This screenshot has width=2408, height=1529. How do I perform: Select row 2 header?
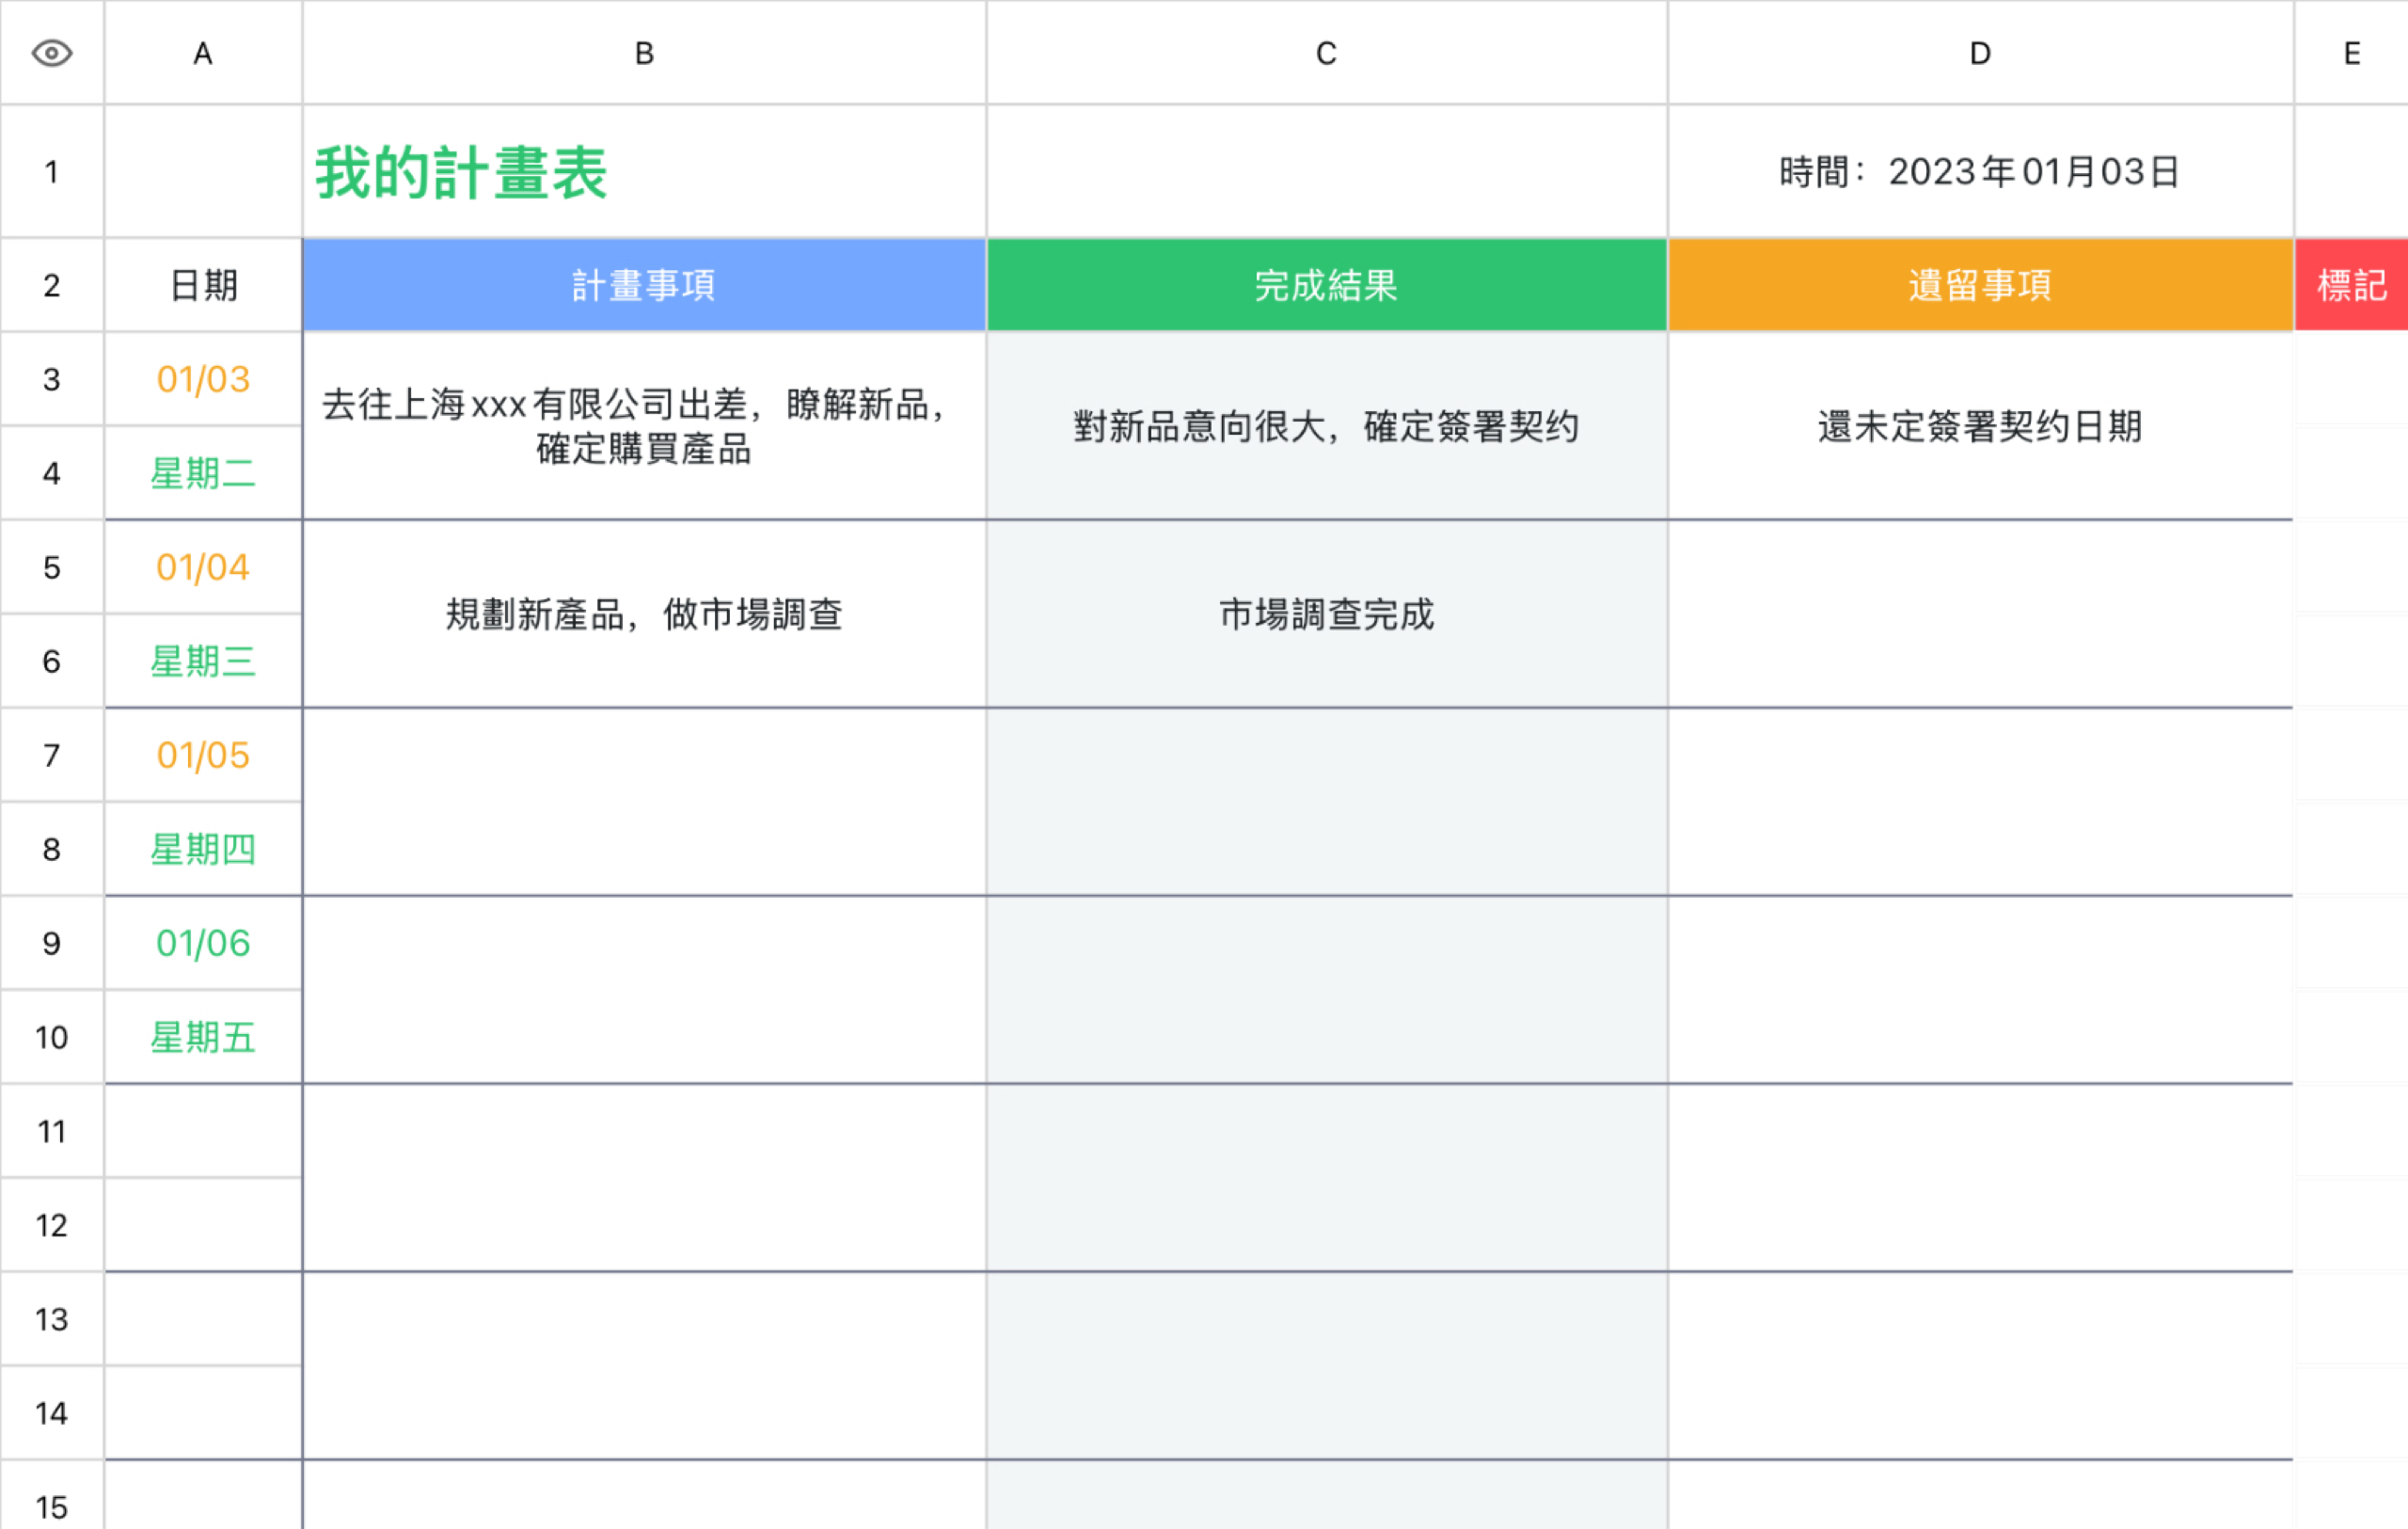pyautogui.click(x=52, y=285)
